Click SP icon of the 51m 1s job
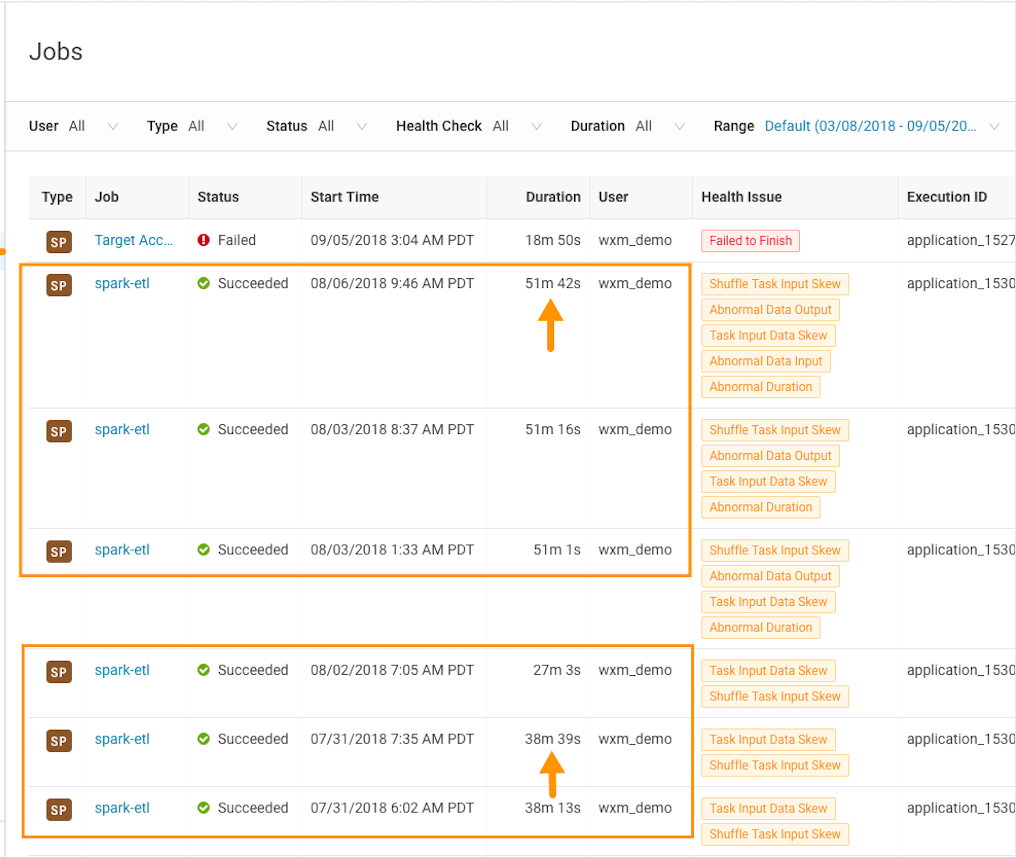Viewport: 1016px width, 857px height. coord(58,551)
